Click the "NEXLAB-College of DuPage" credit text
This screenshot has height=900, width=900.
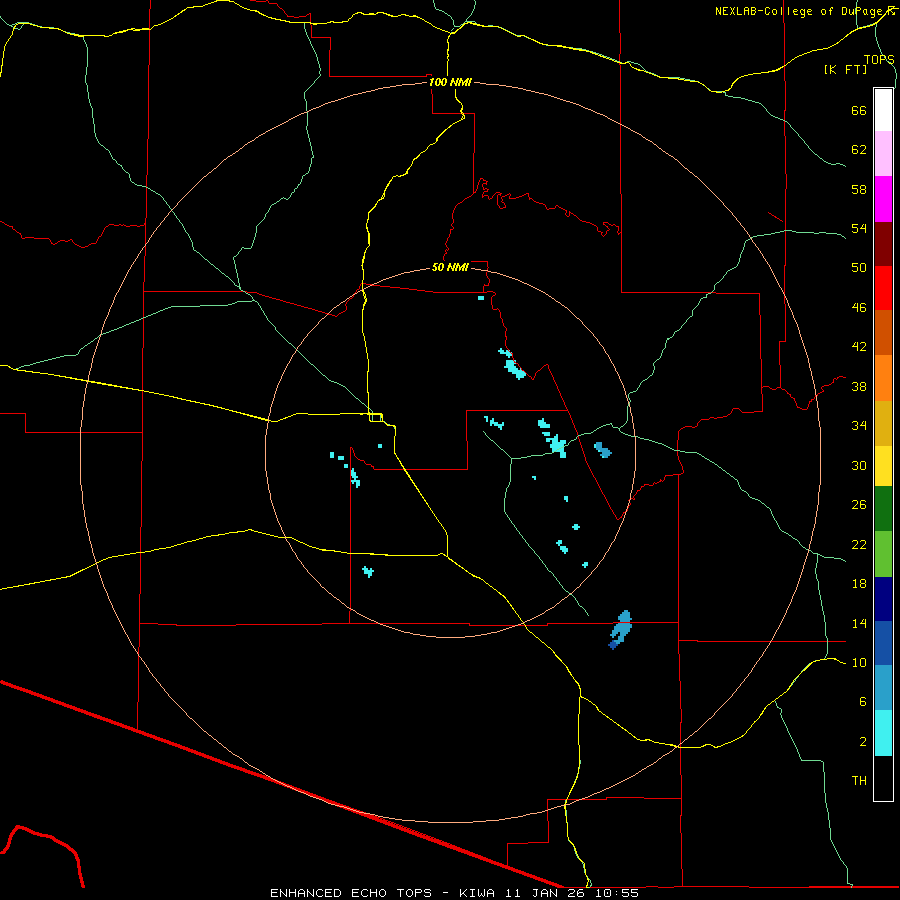798,11
